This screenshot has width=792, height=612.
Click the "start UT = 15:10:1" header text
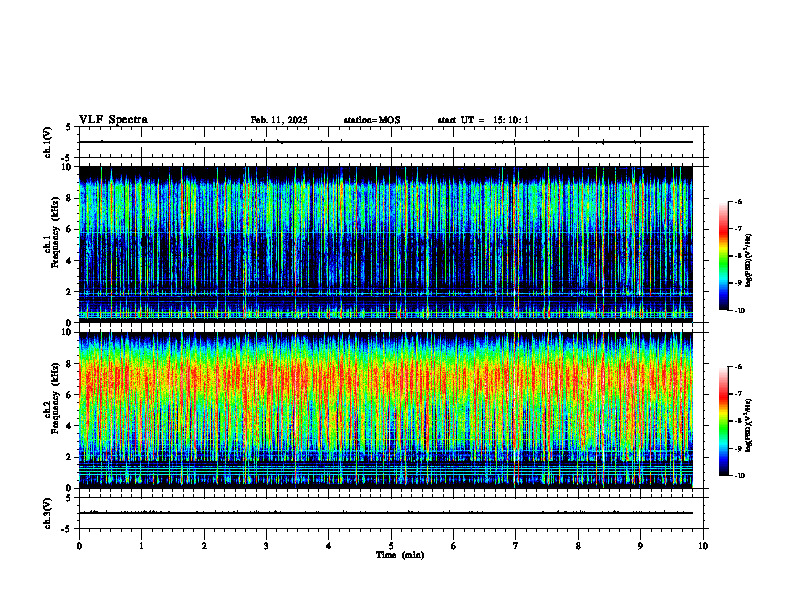[483, 120]
